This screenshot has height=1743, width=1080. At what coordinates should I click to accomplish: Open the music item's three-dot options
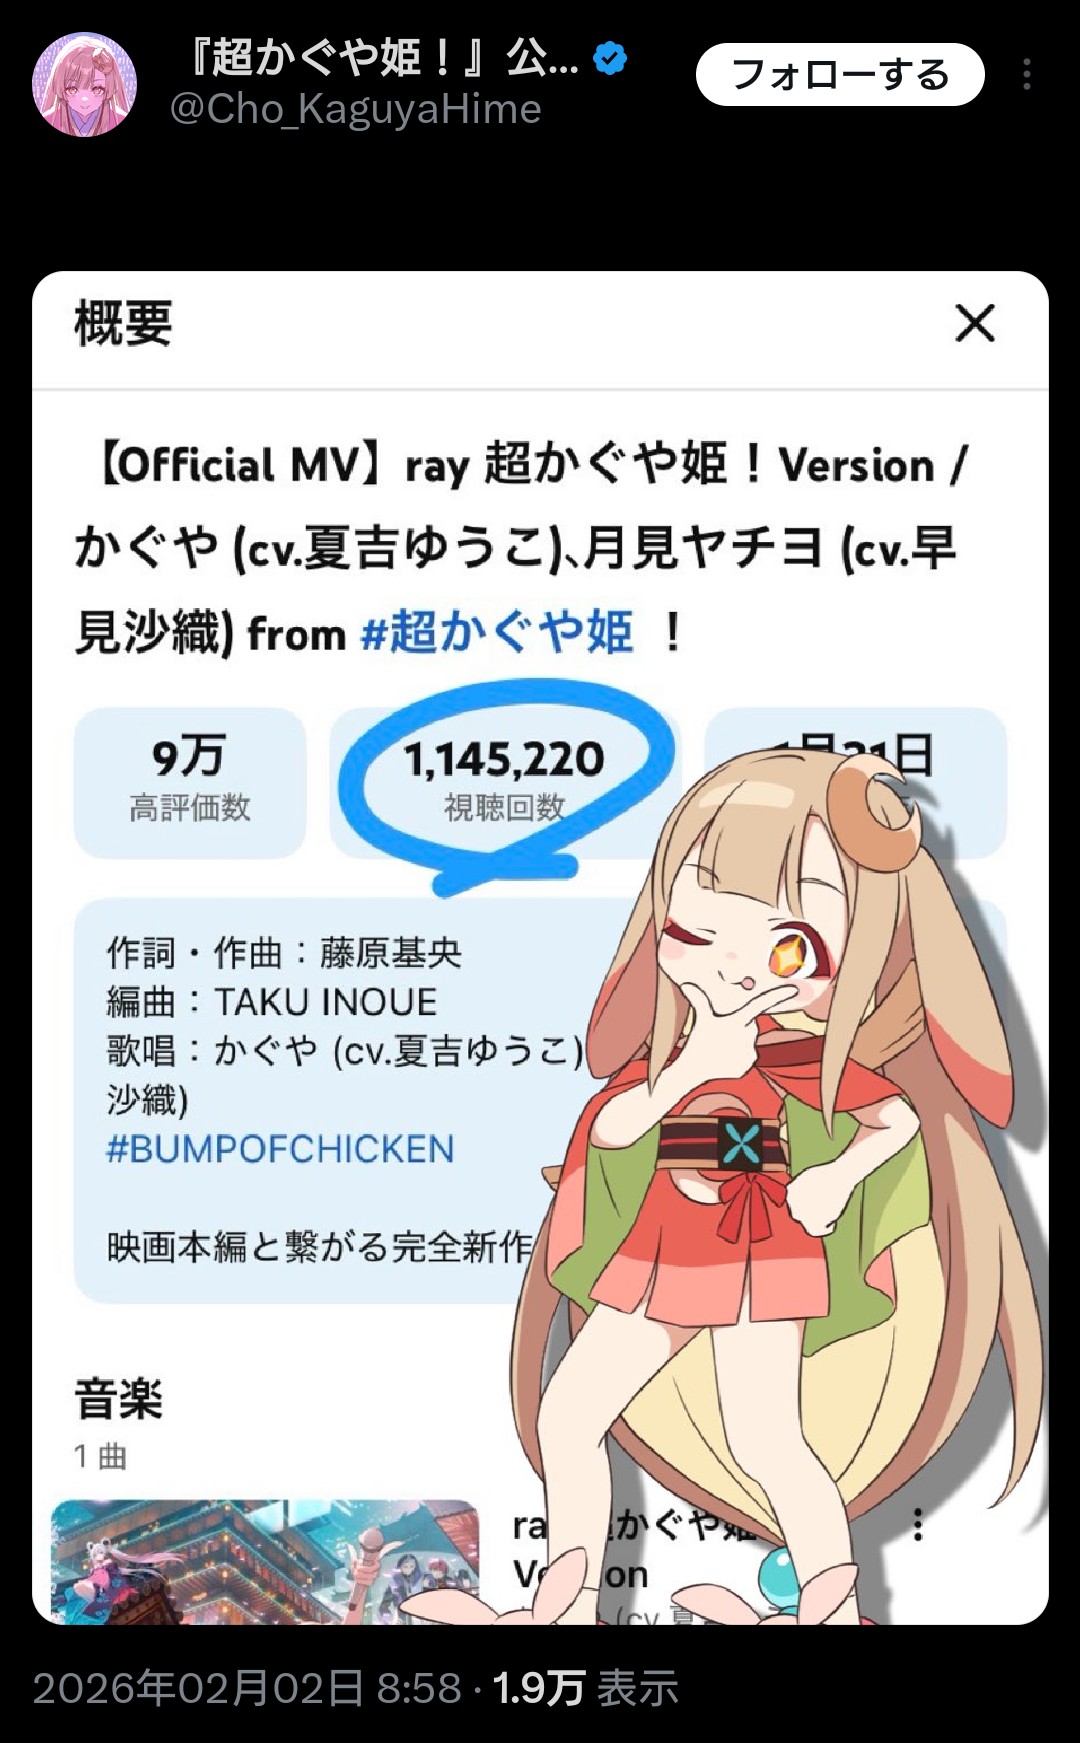coord(918,1524)
